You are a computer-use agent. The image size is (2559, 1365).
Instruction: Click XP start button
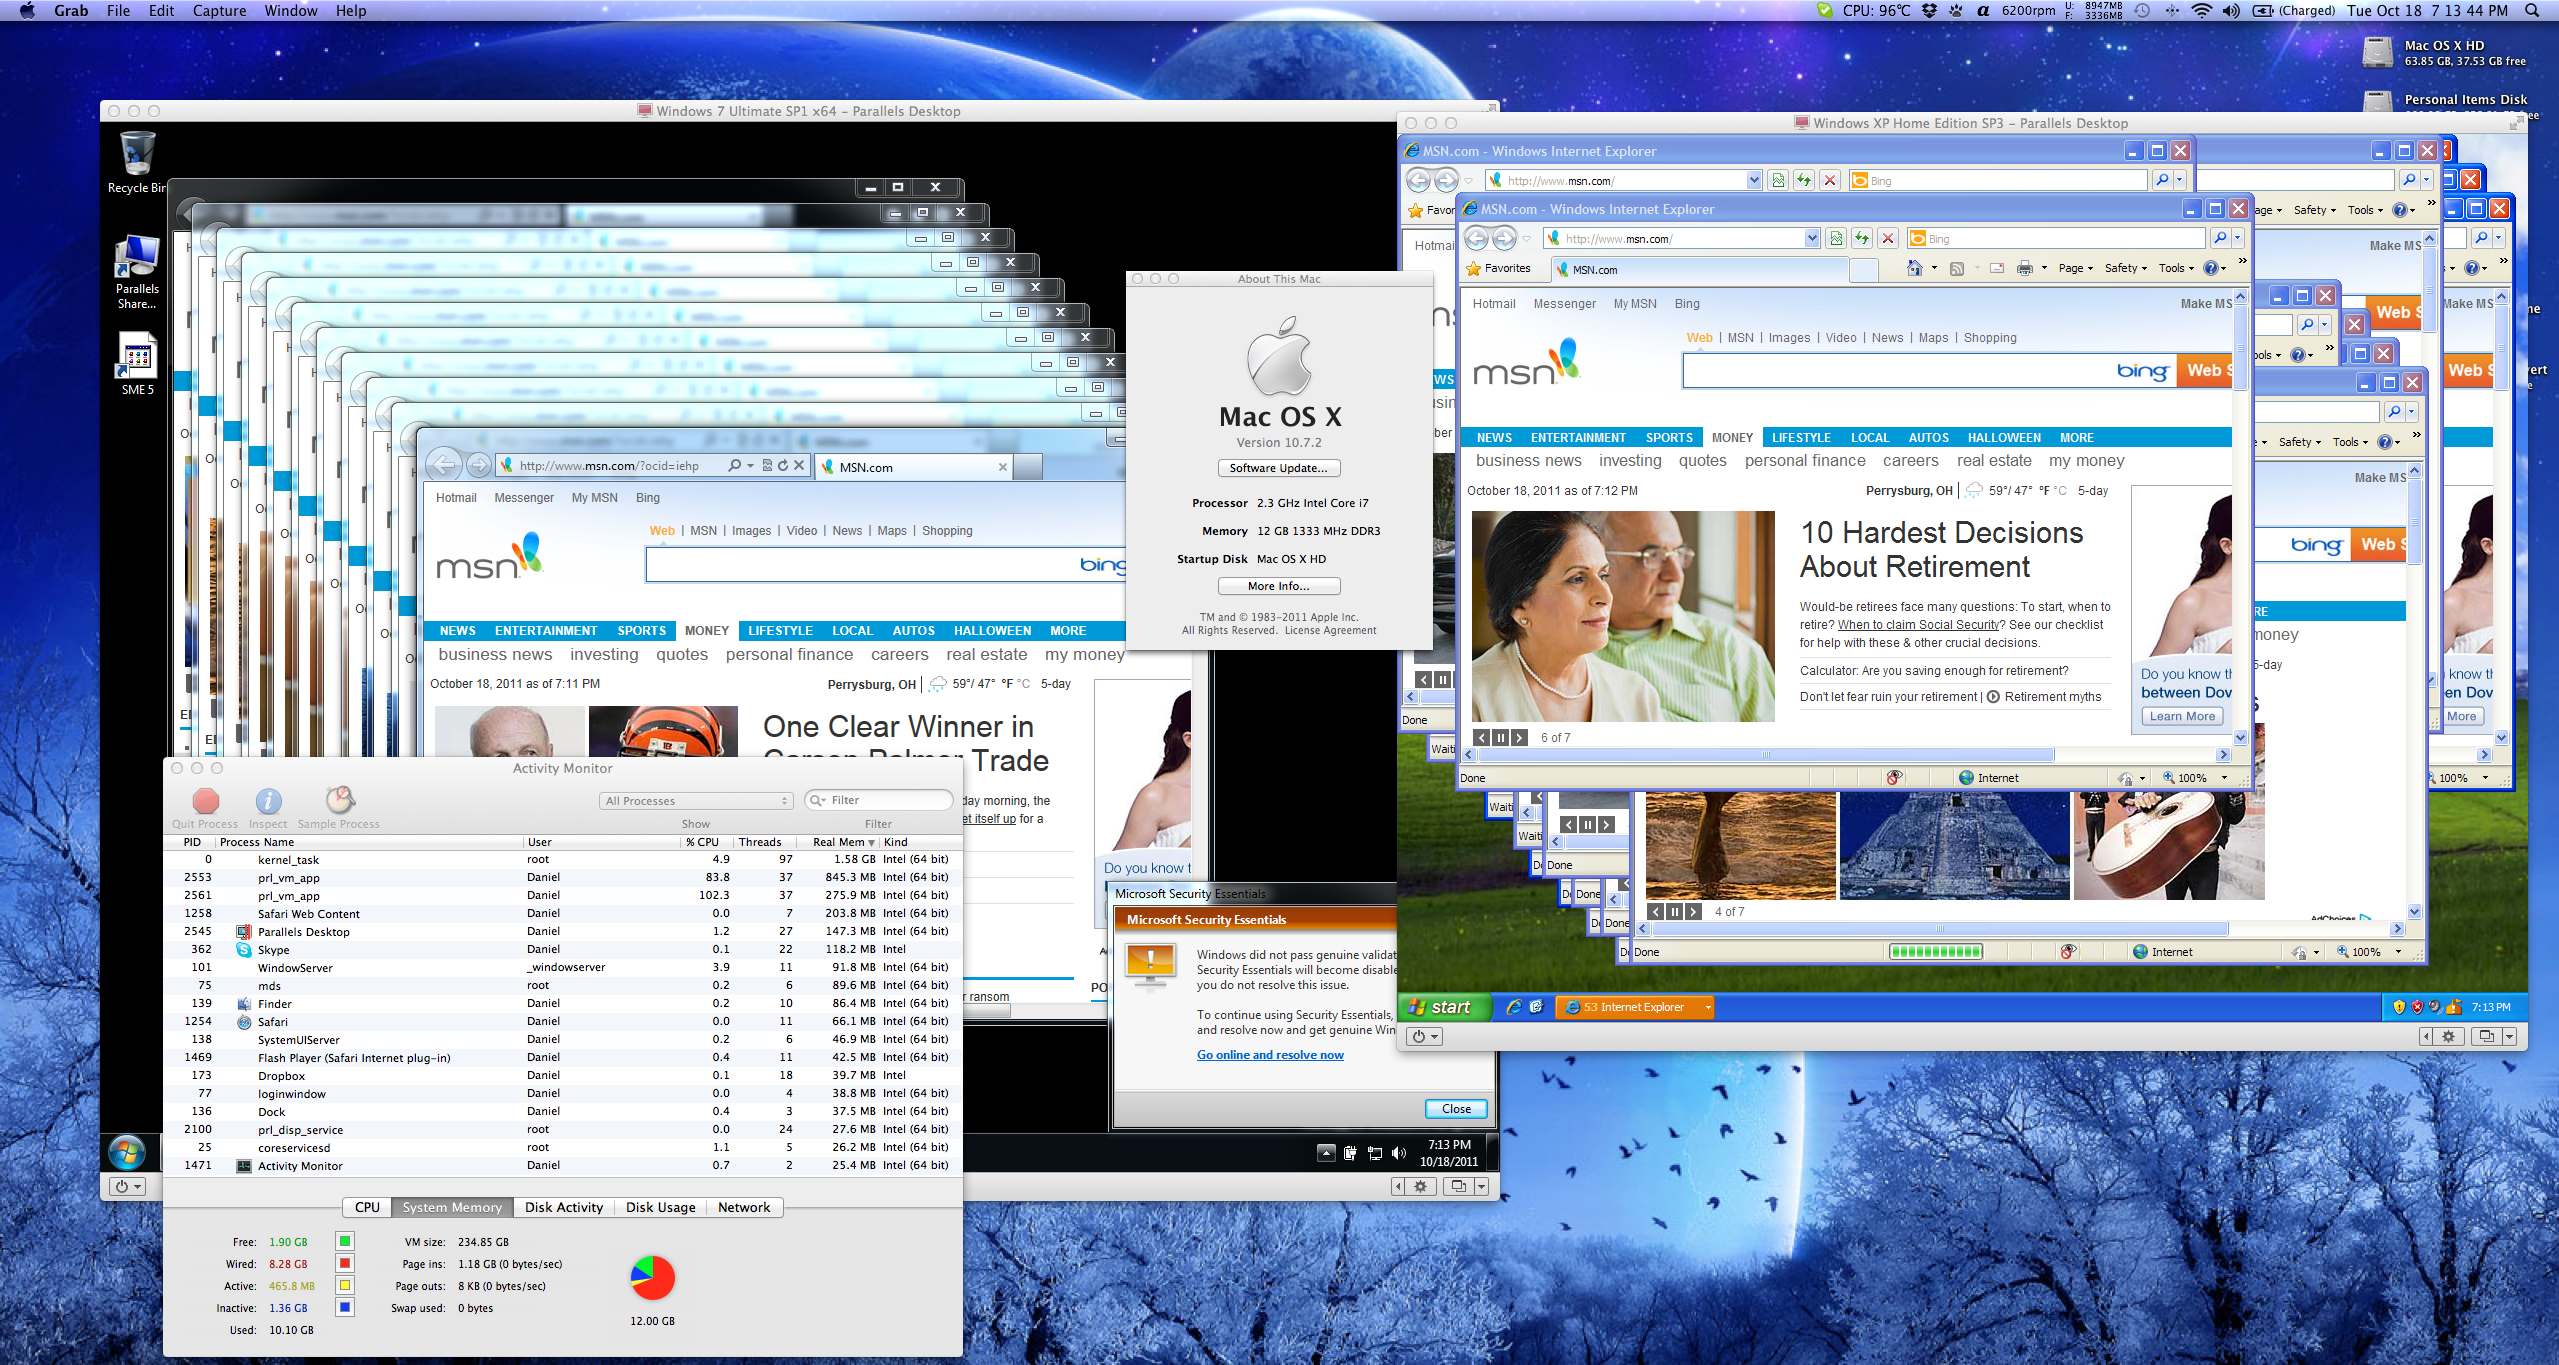1445,1007
